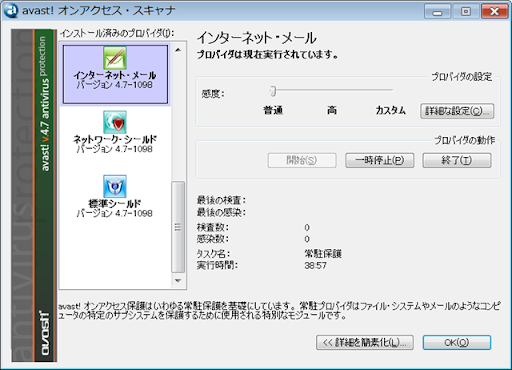Select the インターネット・メール provider icon
Viewport: 512px width, 370px height.
coord(115,58)
